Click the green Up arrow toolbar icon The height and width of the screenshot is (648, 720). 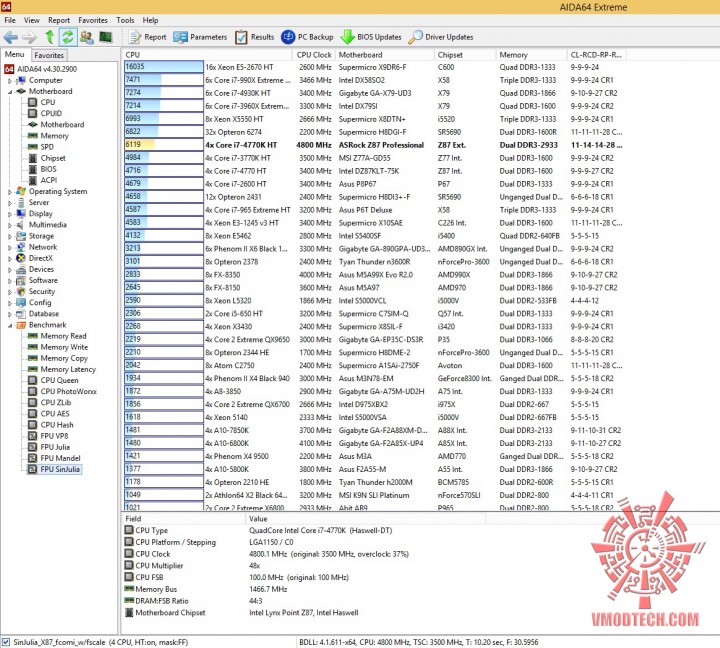pyautogui.click(x=50, y=37)
